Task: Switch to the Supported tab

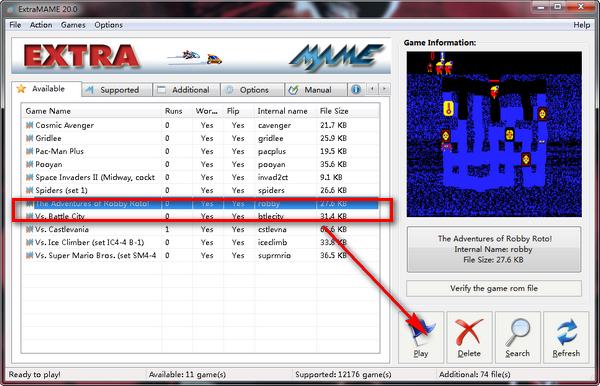Action: tap(117, 90)
